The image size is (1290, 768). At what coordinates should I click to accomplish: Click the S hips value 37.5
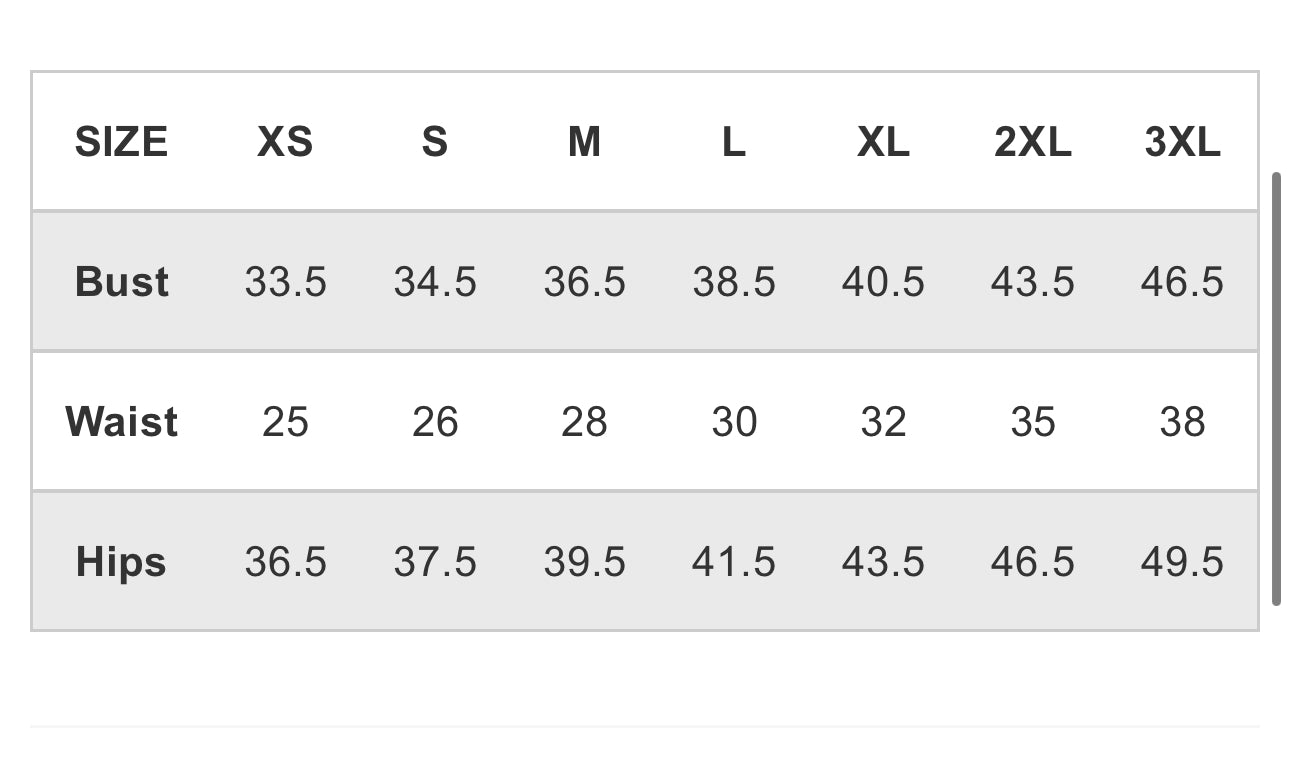click(434, 562)
